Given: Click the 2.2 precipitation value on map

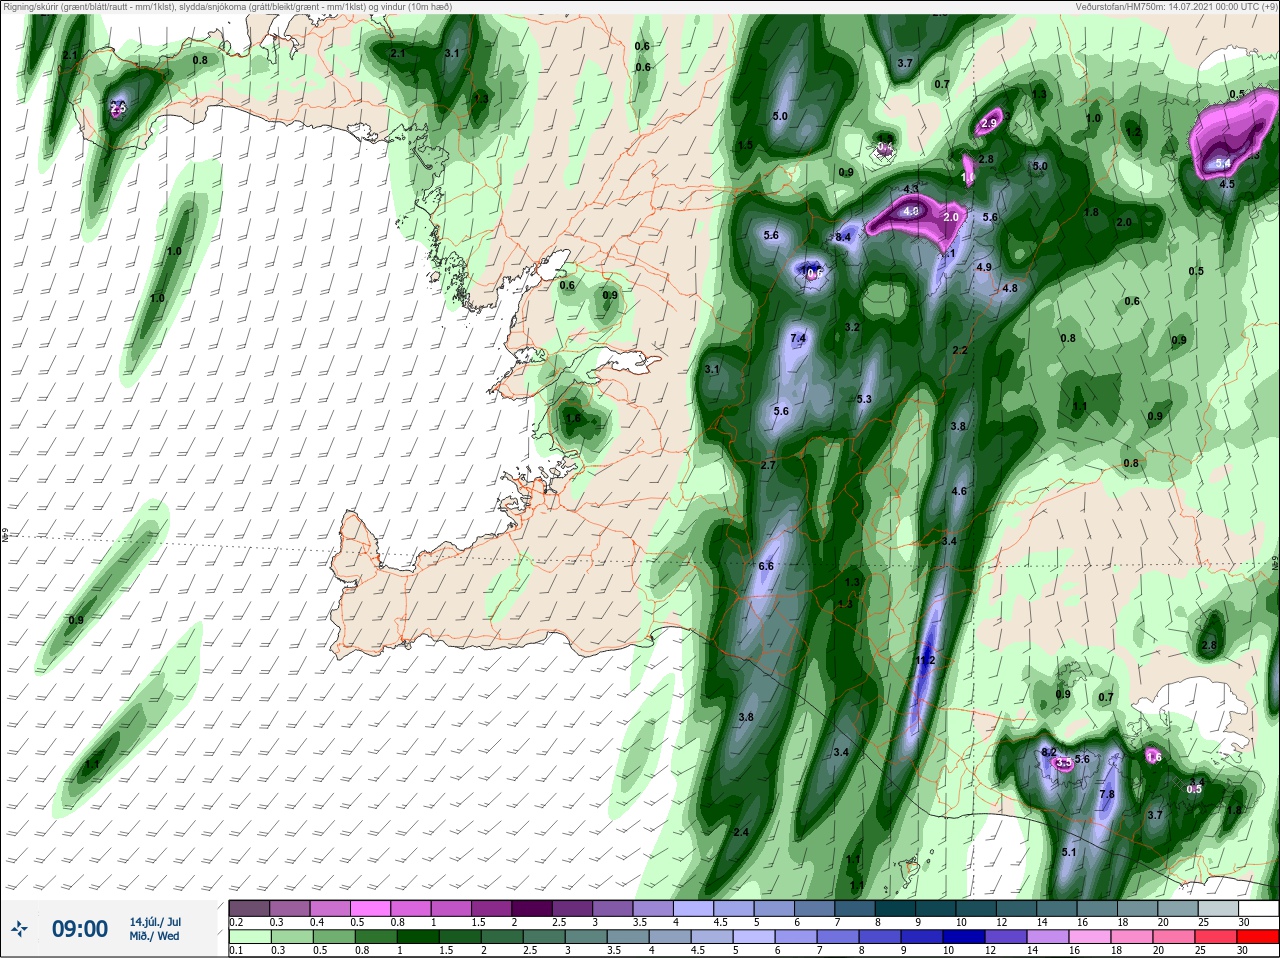Looking at the screenshot, I should 960,350.
